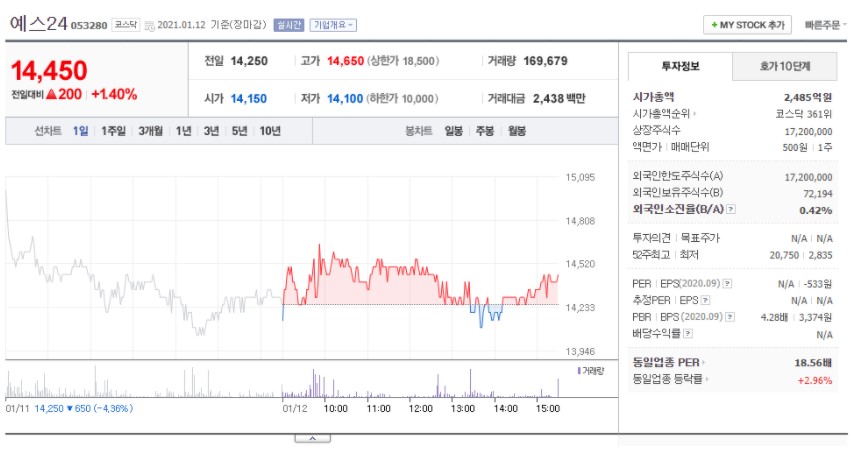Open help icon next to EPS(2020.09)
The width and height of the screenshot is (851, 452).
coord(727,283)
